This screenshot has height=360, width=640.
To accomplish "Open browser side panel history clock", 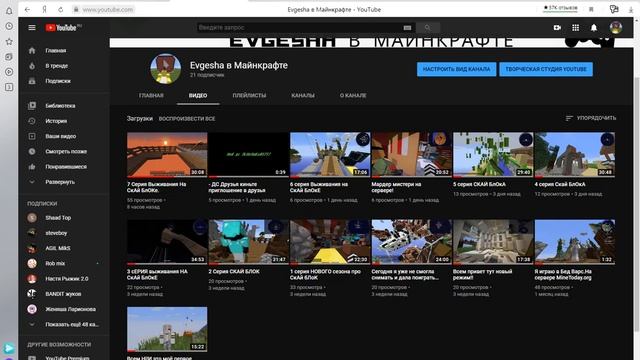I will click(9, 26).
